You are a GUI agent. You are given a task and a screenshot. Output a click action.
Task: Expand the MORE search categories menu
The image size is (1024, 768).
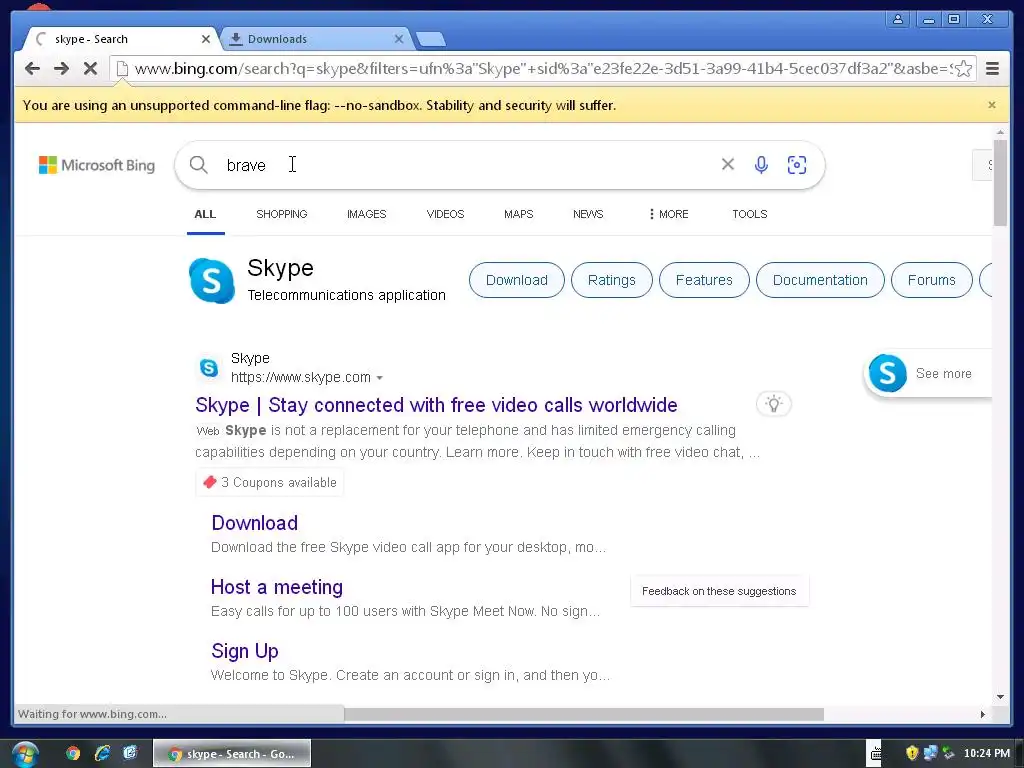pyautogui.click(x=669, y=214)
